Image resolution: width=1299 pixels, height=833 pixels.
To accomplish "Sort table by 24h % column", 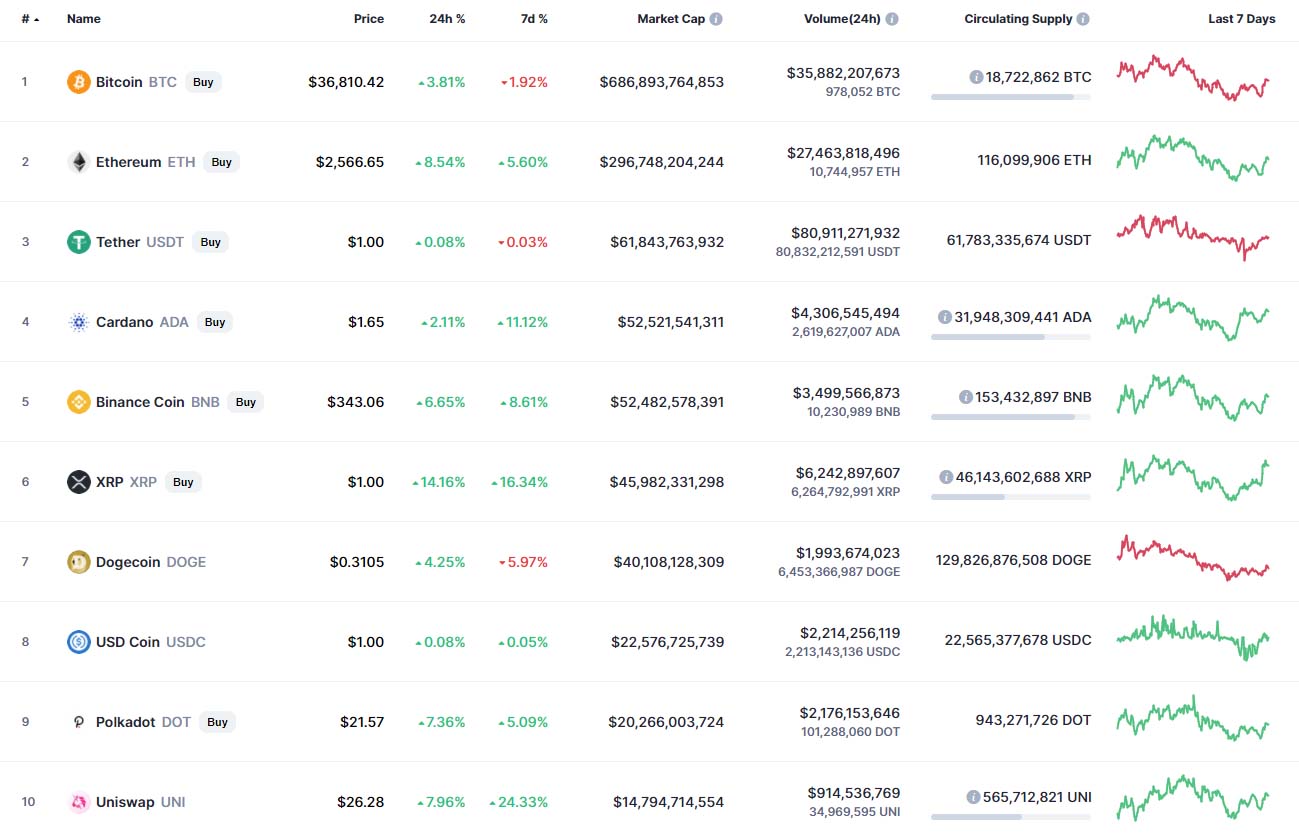I will click(448, 19).
